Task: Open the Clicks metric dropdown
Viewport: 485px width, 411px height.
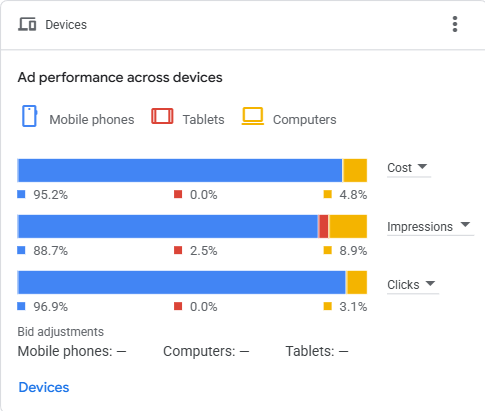Action: [x=413, y=284]
